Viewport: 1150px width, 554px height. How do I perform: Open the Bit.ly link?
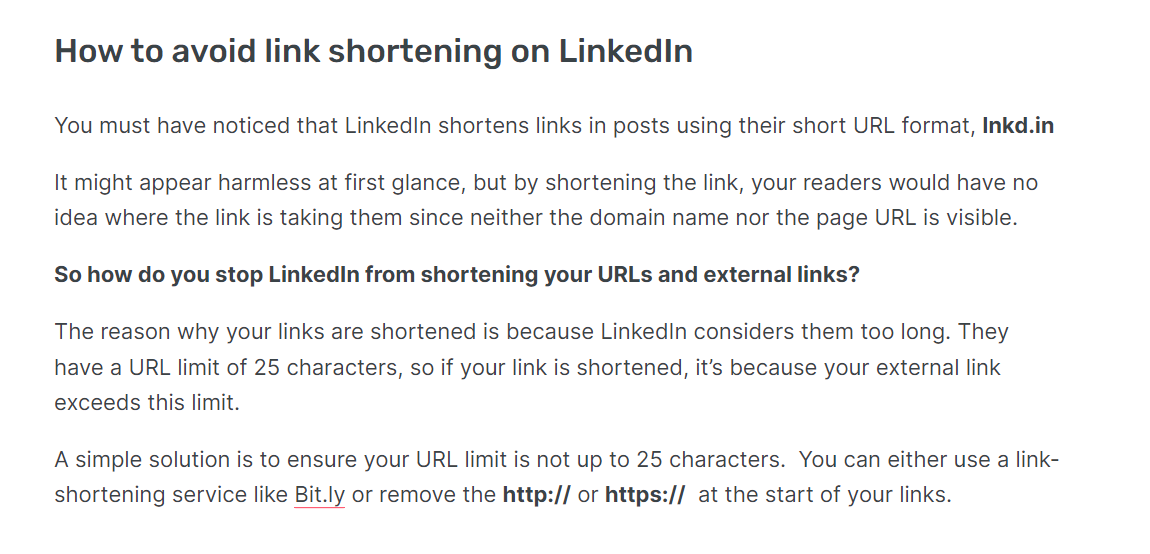click(x=320, y=495)
